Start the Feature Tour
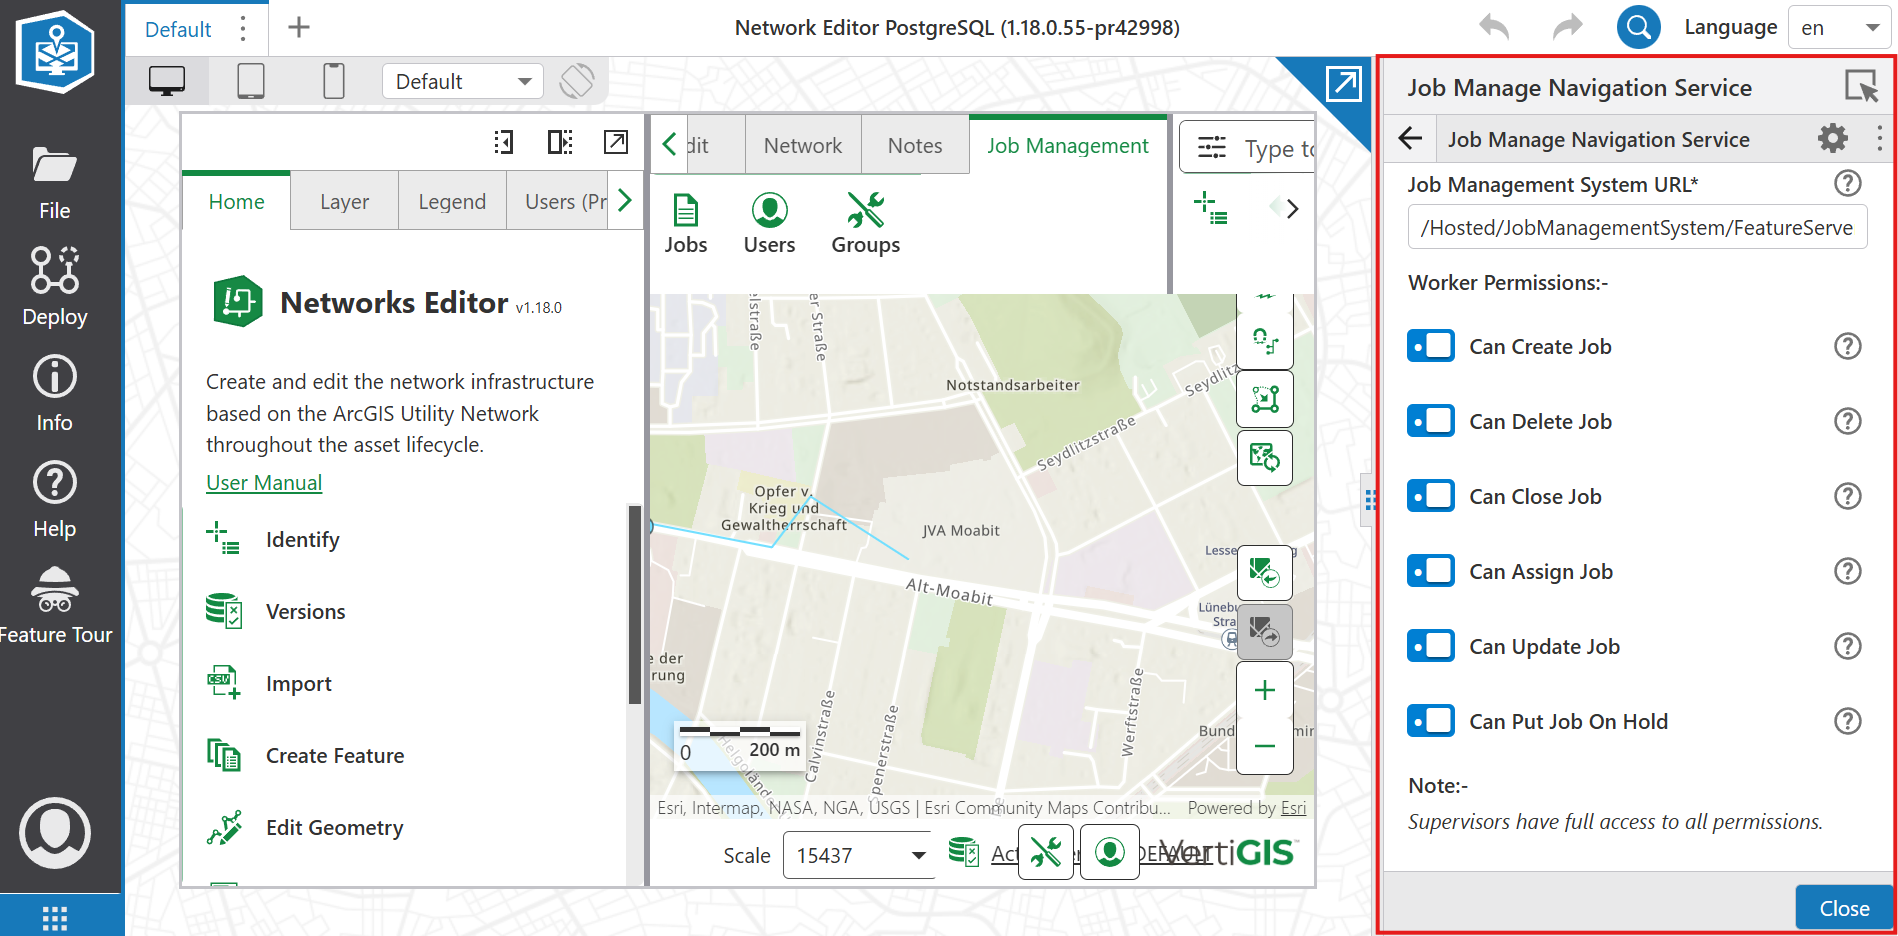Image resolution: width=1898 pixels, height=936 pixels. coord(55,606)
